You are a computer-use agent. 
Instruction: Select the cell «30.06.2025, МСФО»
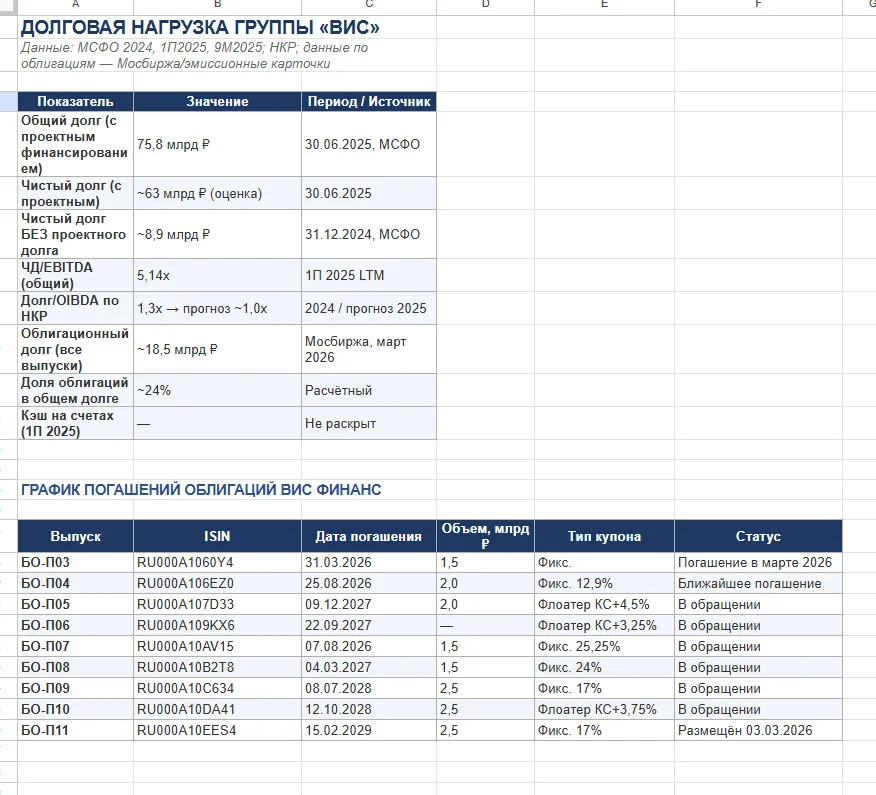click(369, 144)
